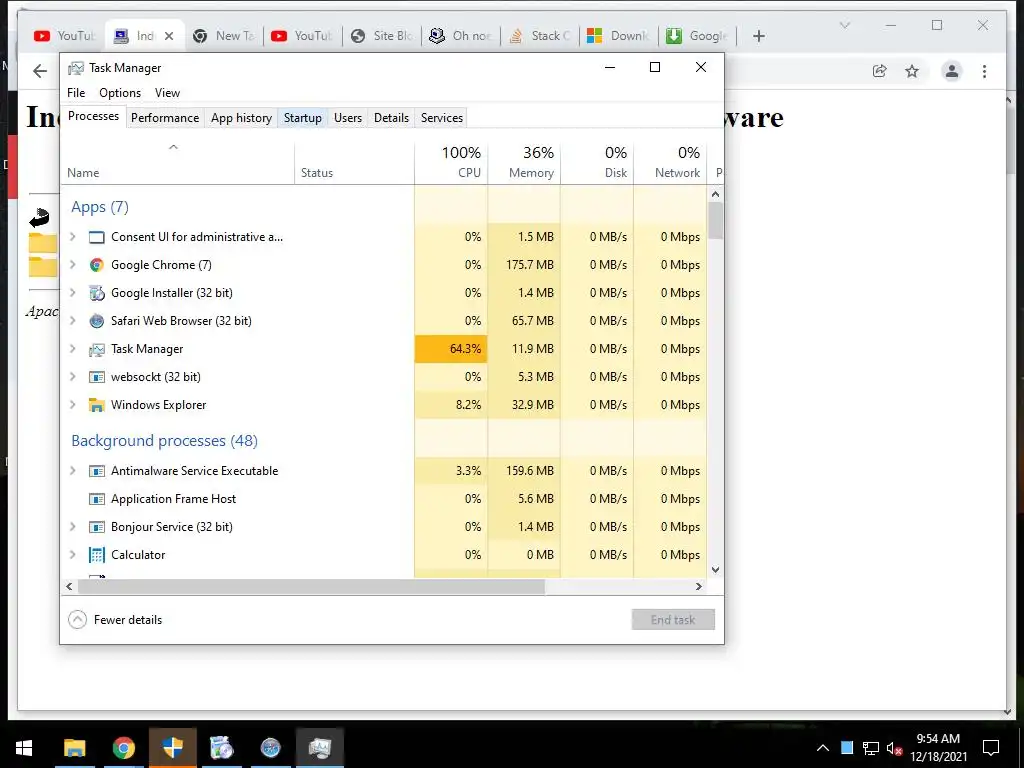Sort by the CPU column header
The image size is (1024, 768).
[x=451, y=162]
